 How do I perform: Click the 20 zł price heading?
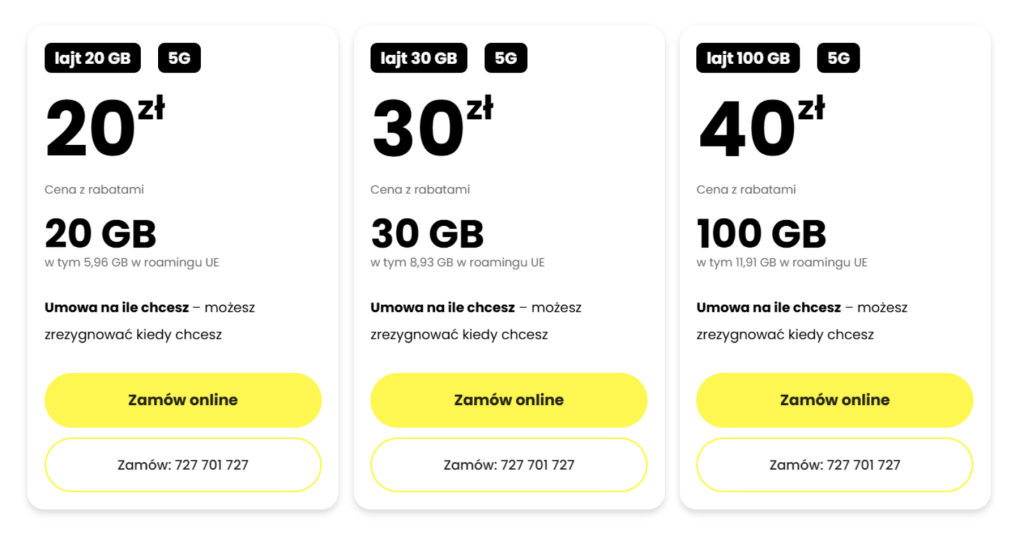click(x=104, y=127)
